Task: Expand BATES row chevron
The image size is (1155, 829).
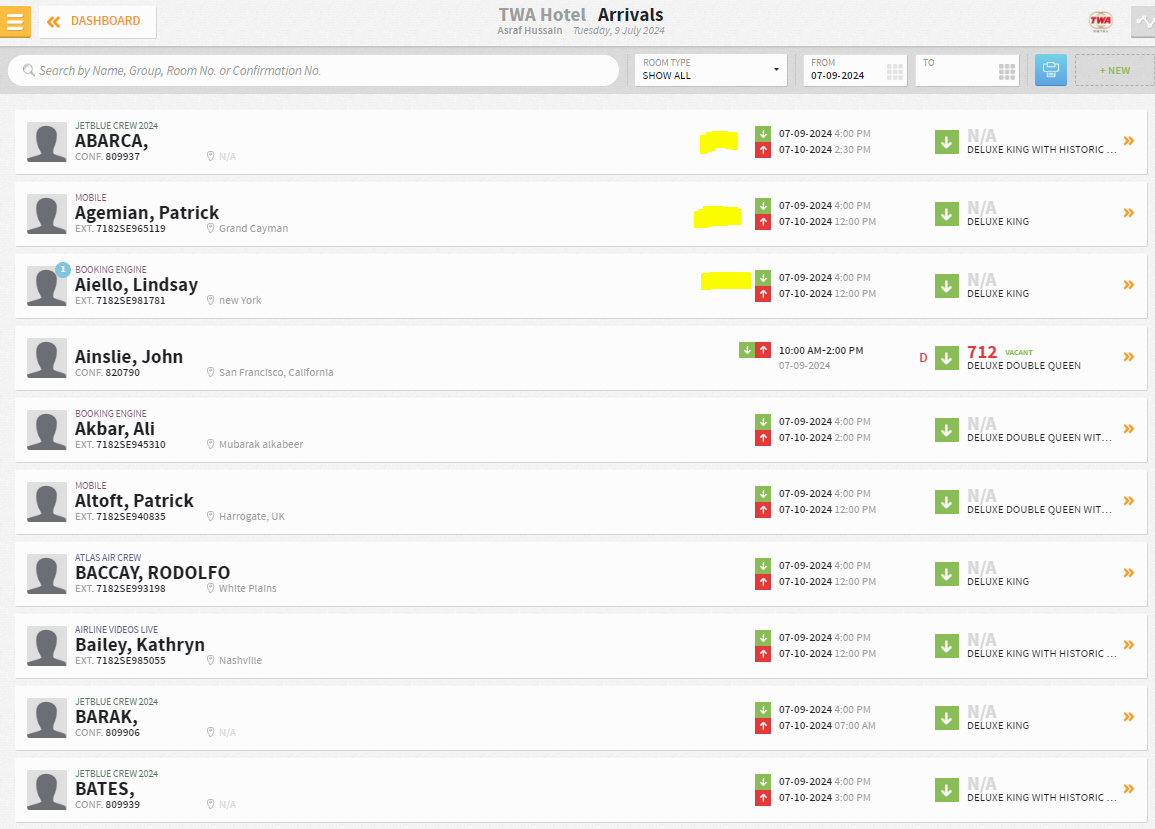Action: (x=1128, y=788)
